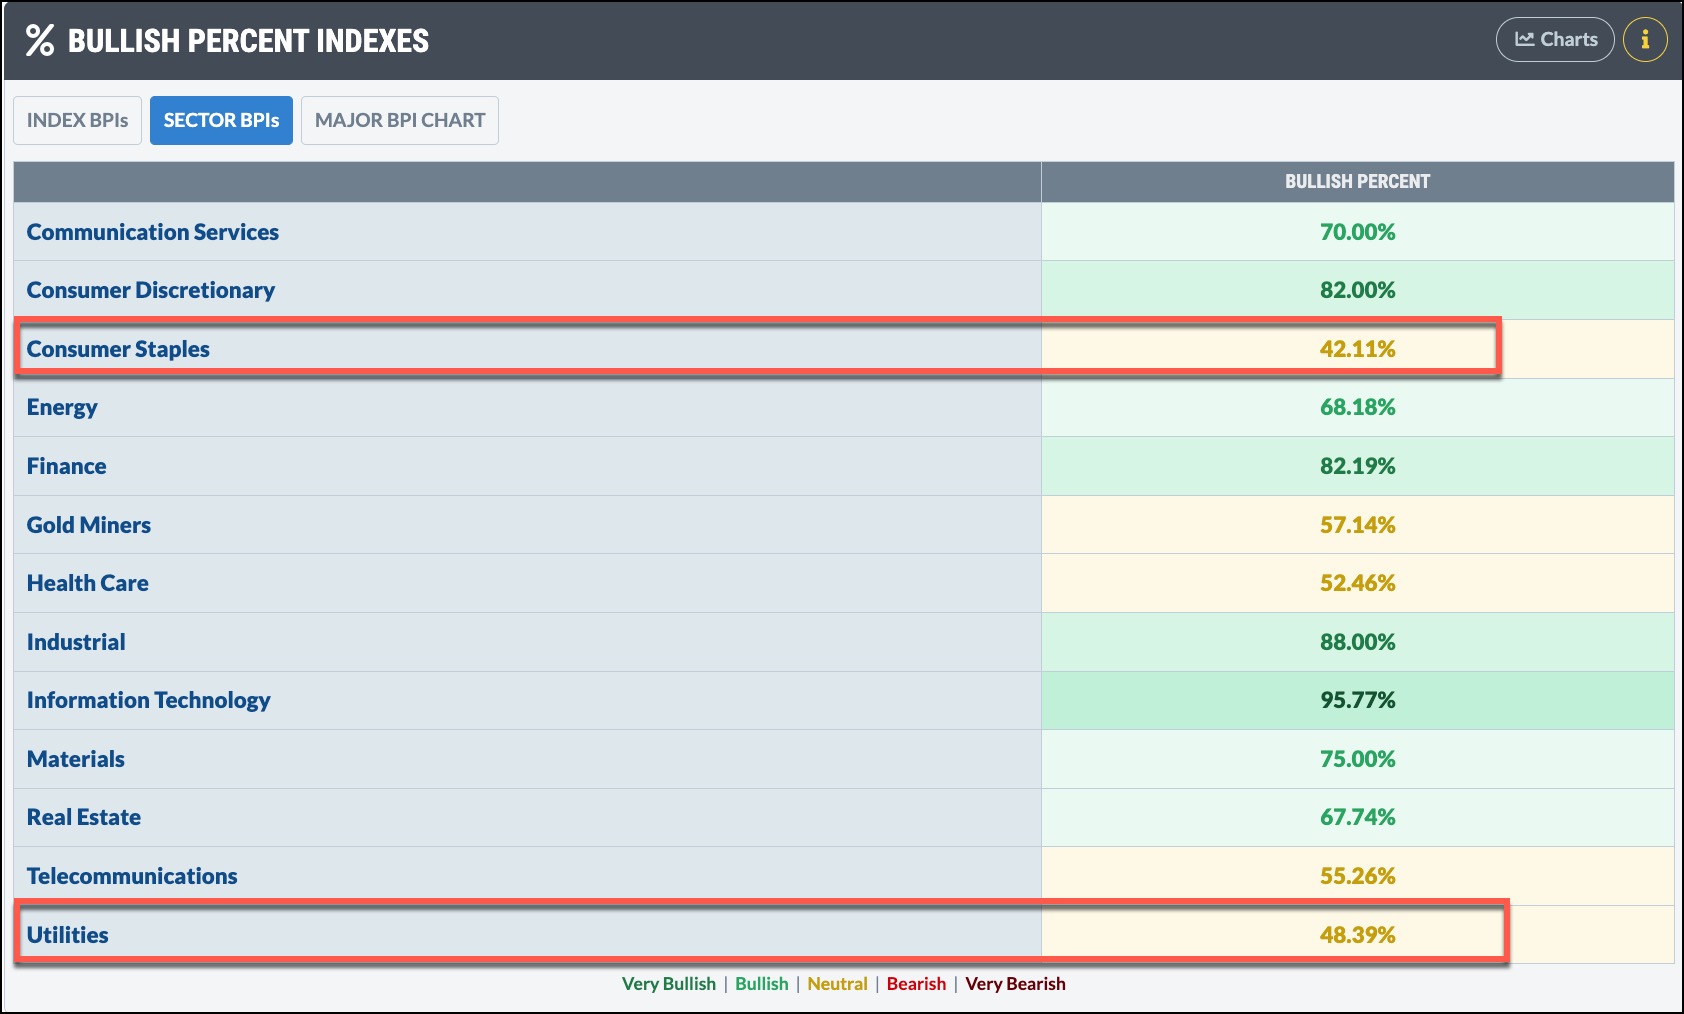
Task: Open the MAJOR BPI CHART tab
Action: coord(399,120)
